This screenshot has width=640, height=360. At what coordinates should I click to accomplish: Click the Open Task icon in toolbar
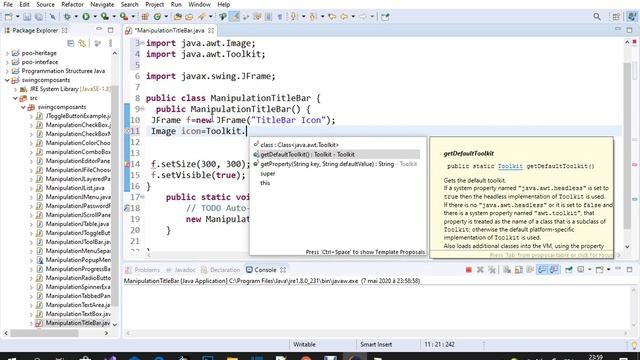point(189,17)
